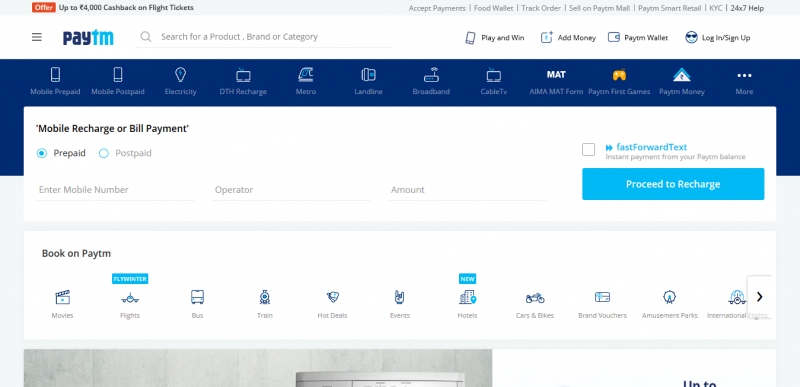Open the CableTv icon
The height and width of the screenshot is (387, 800).
[x=493, y=75]
